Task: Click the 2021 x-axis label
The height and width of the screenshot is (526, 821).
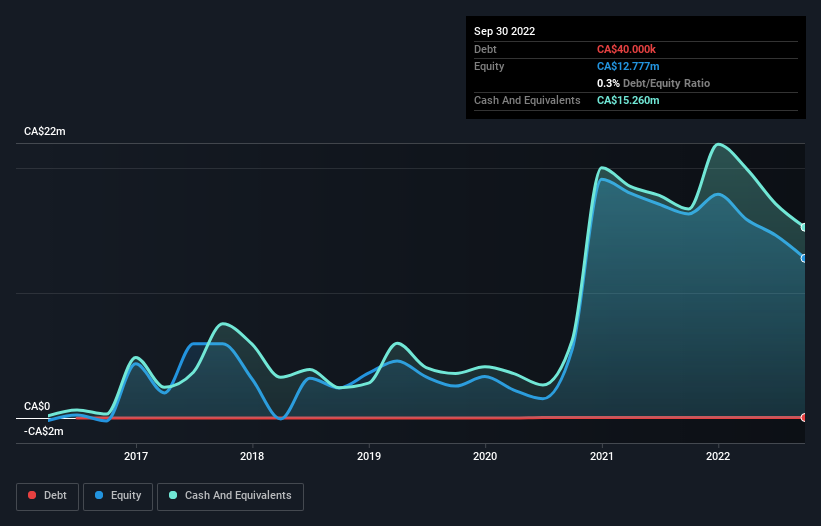Action: pyautogui.click(x=602, y=456)
